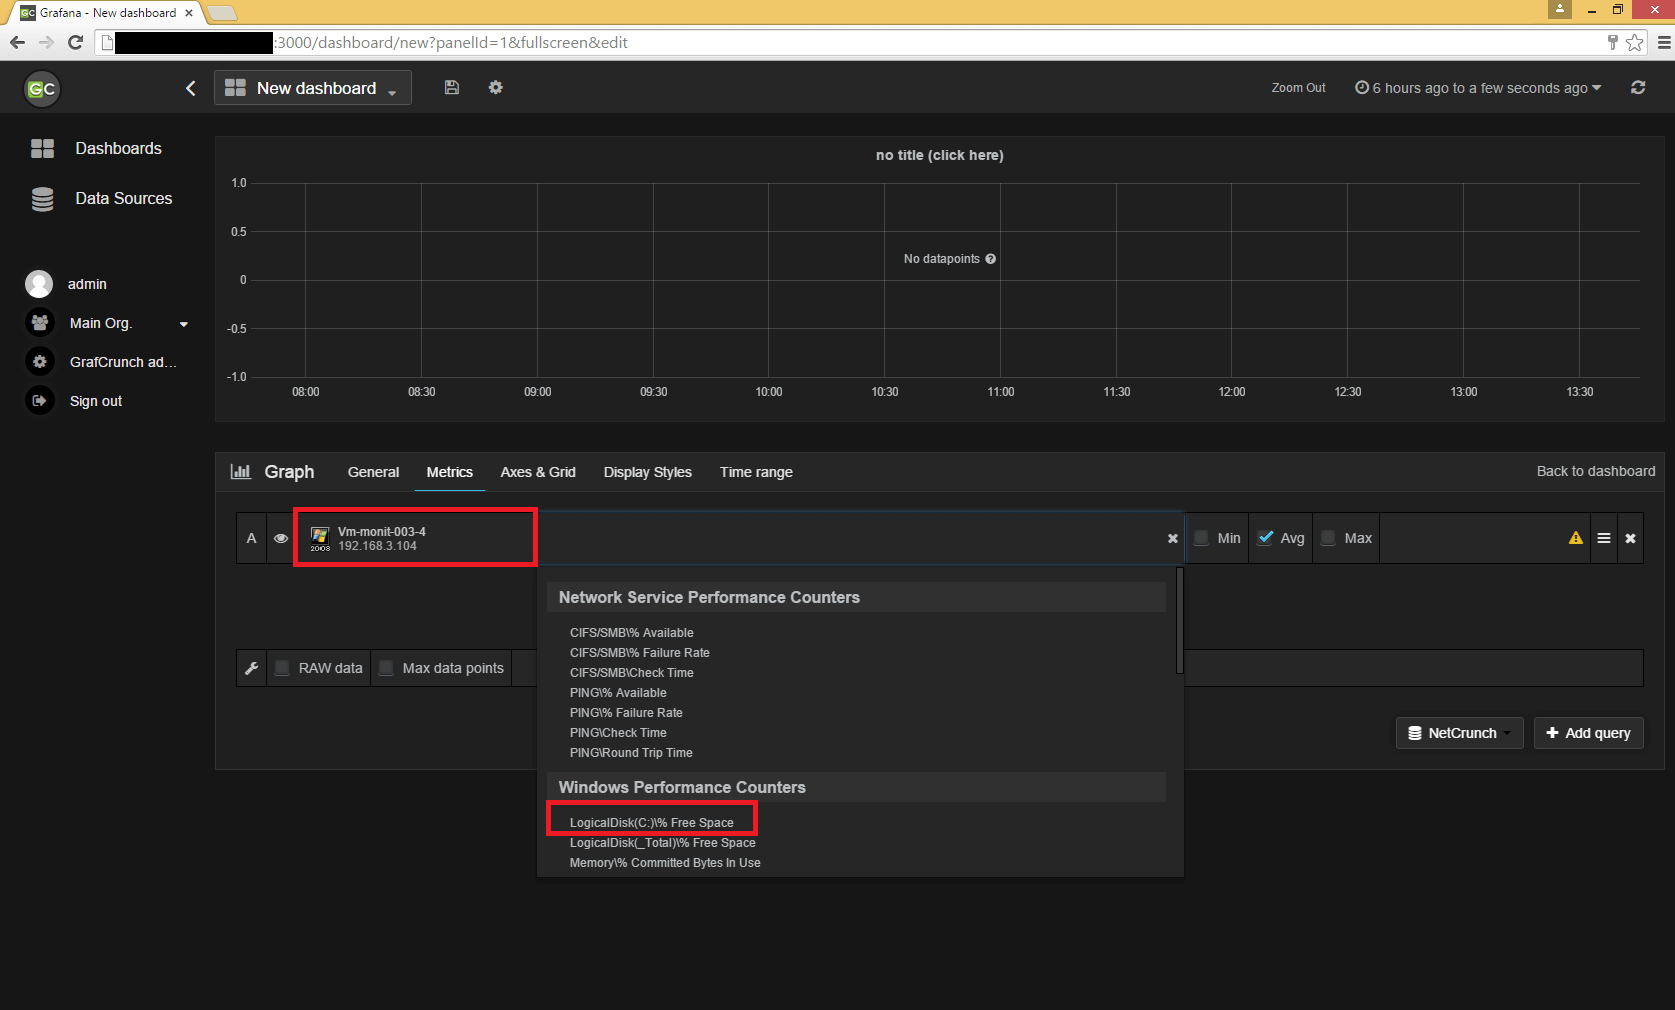Open the New dashboard dropdown
This screenshot has width=1675, height=1010.
coord(313,88)
